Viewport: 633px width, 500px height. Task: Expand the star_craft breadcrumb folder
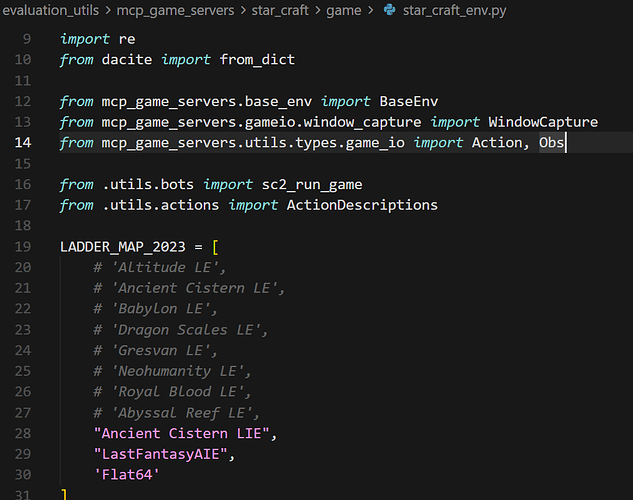pos(287,11)
